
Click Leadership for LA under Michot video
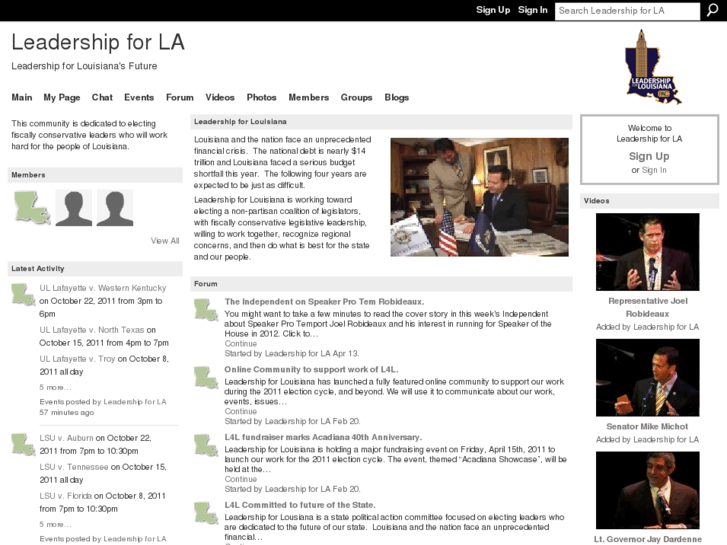[x=666, y=440]
